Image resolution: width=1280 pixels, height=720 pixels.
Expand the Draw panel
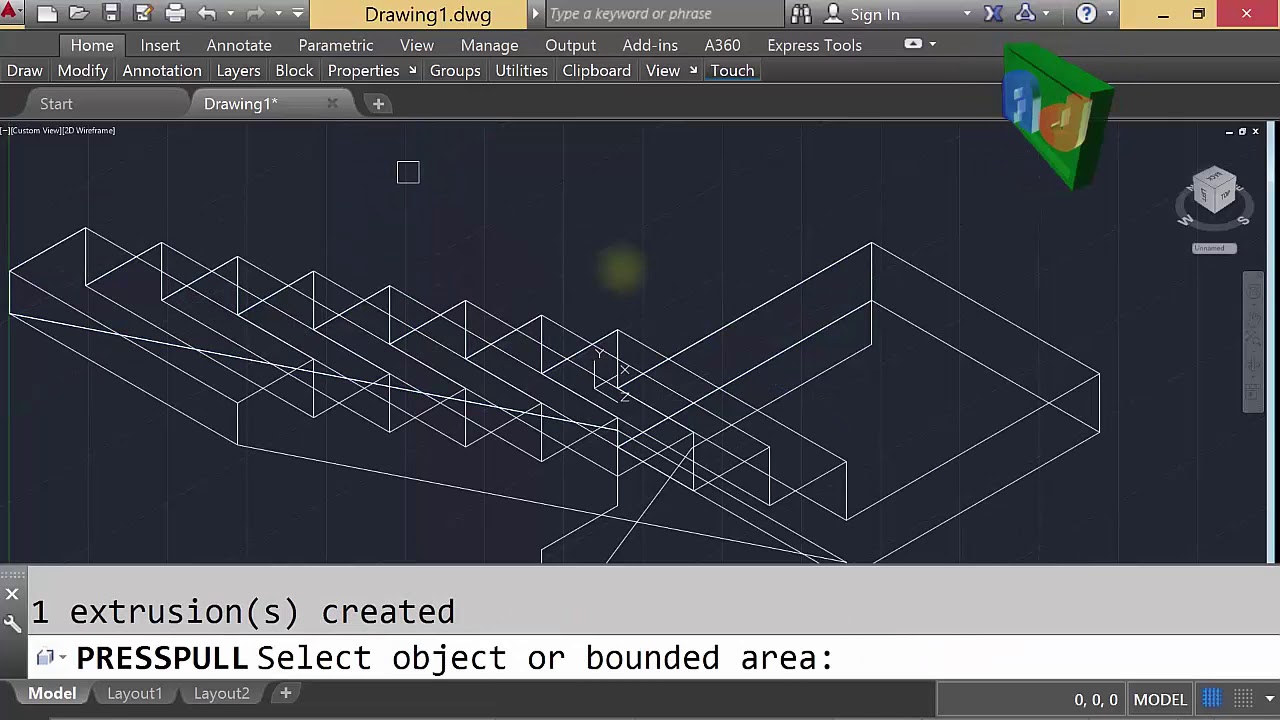[25, 70]
